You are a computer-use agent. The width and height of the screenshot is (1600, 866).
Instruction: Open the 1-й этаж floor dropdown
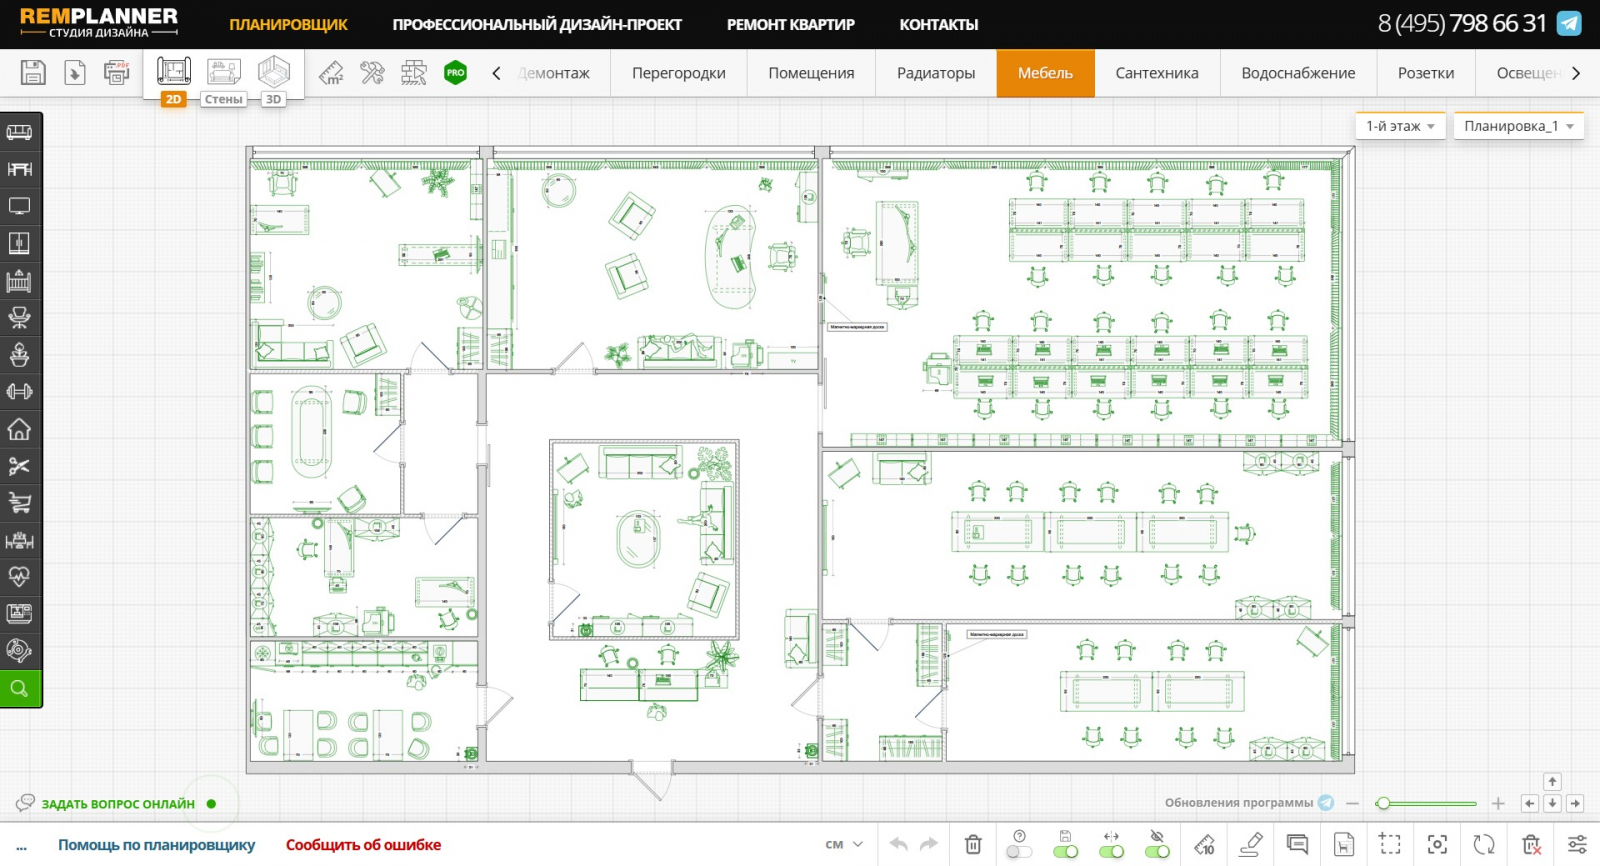coord(1400,126)
